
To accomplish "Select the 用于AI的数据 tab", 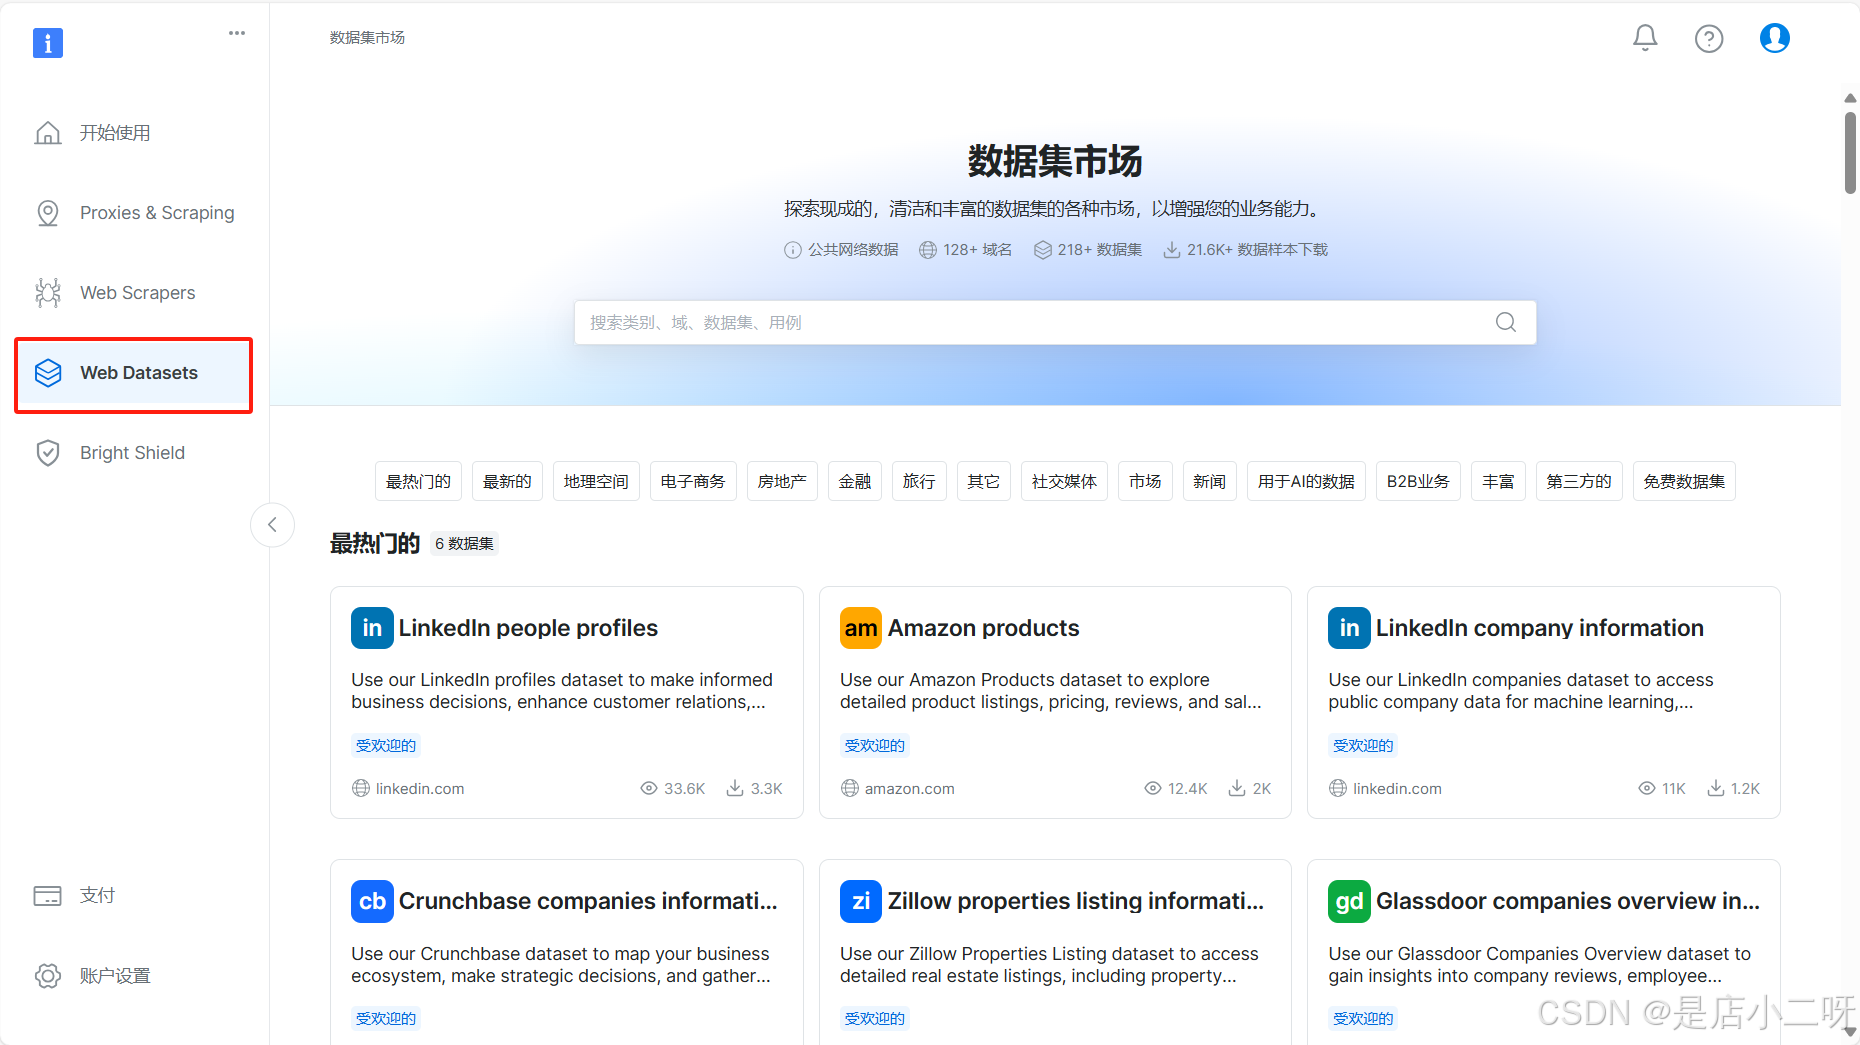I will coord(1306,481).
